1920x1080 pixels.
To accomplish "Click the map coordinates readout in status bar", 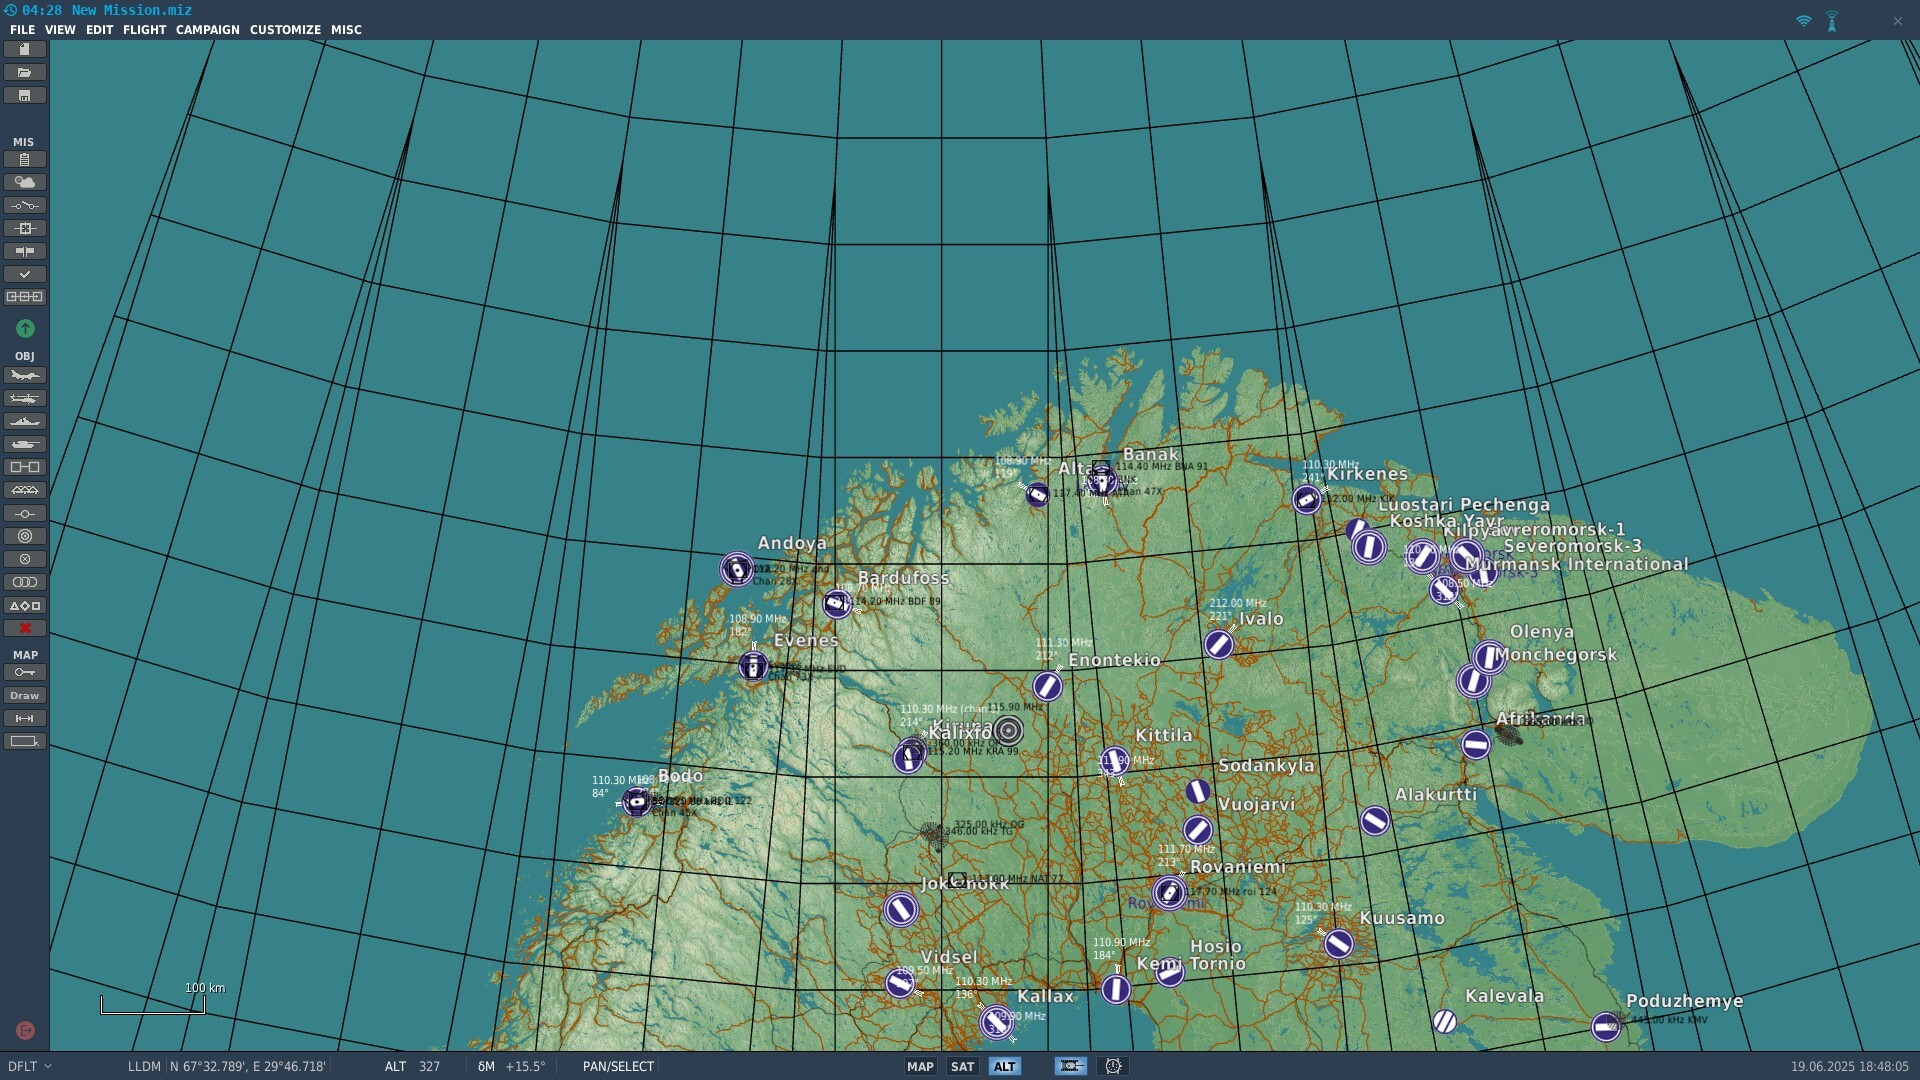I will [x=247, y=1066].
